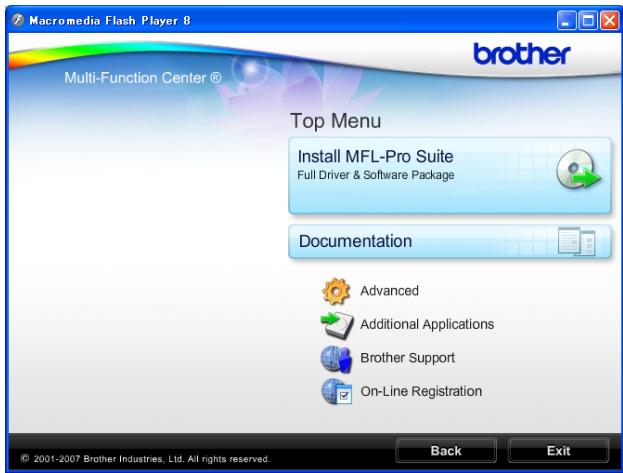Click the Install MFL-Pro Suite button
This screenshot has width=623, height=473.
tap(450, 175)
